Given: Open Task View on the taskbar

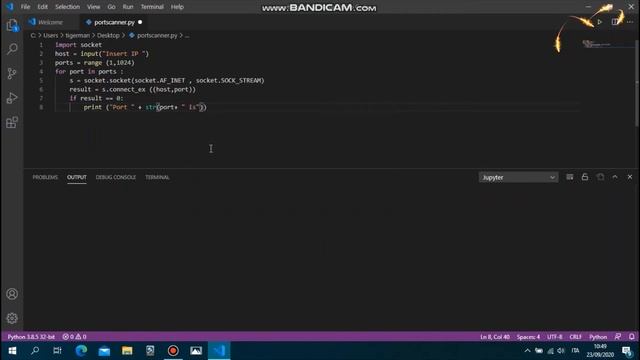Looking at the screenshot, I should (58, 351).
